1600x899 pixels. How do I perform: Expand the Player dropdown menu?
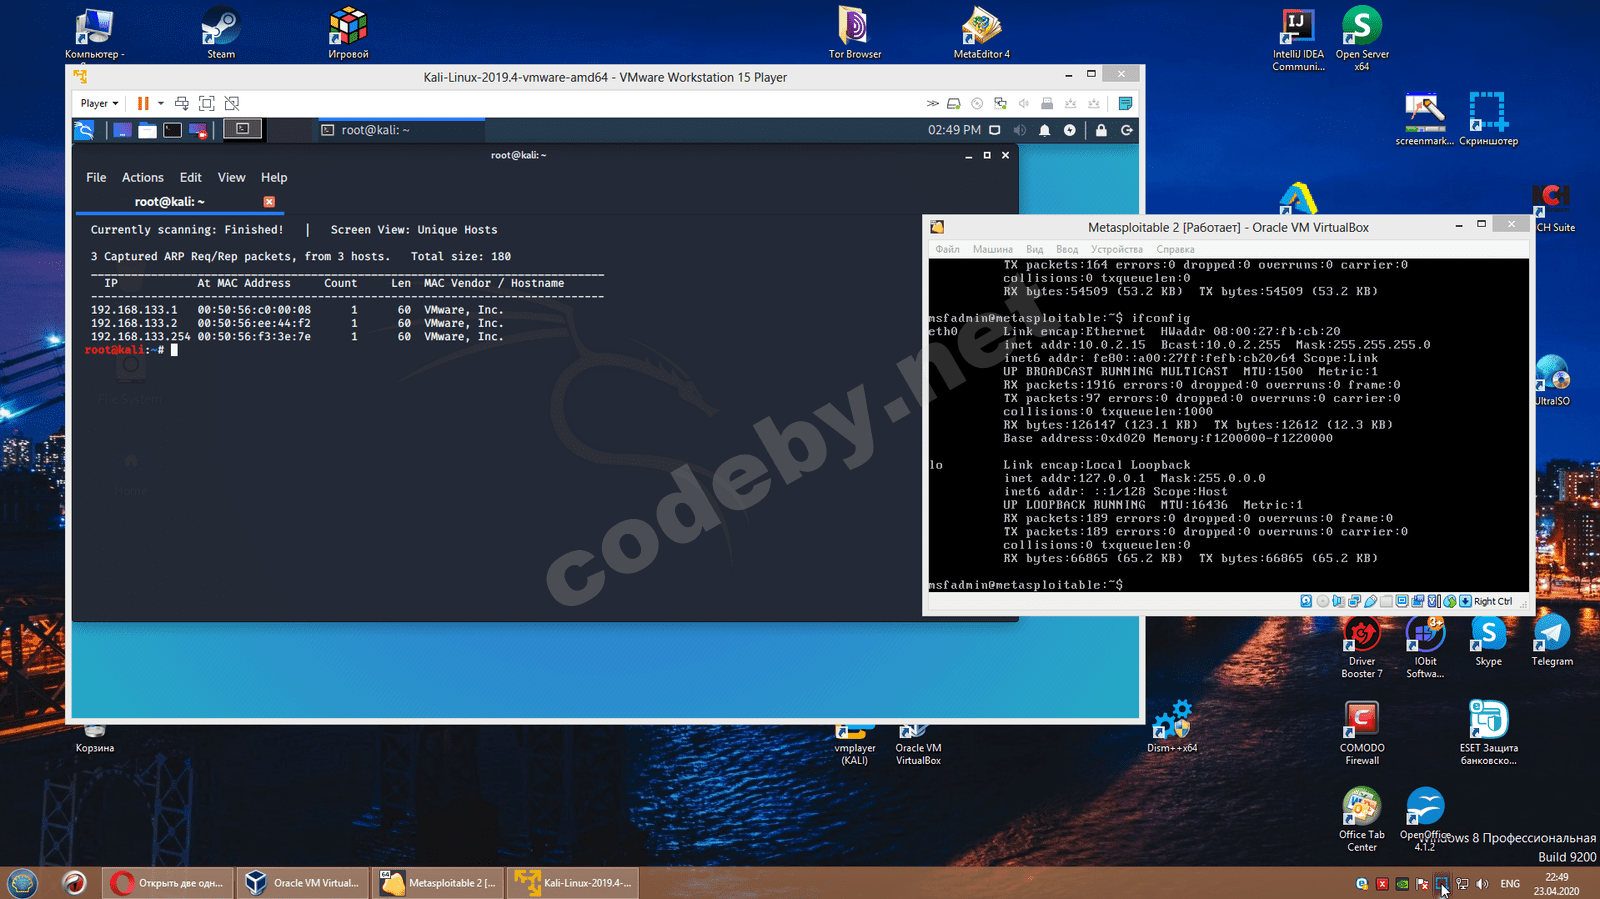[99, 103]
